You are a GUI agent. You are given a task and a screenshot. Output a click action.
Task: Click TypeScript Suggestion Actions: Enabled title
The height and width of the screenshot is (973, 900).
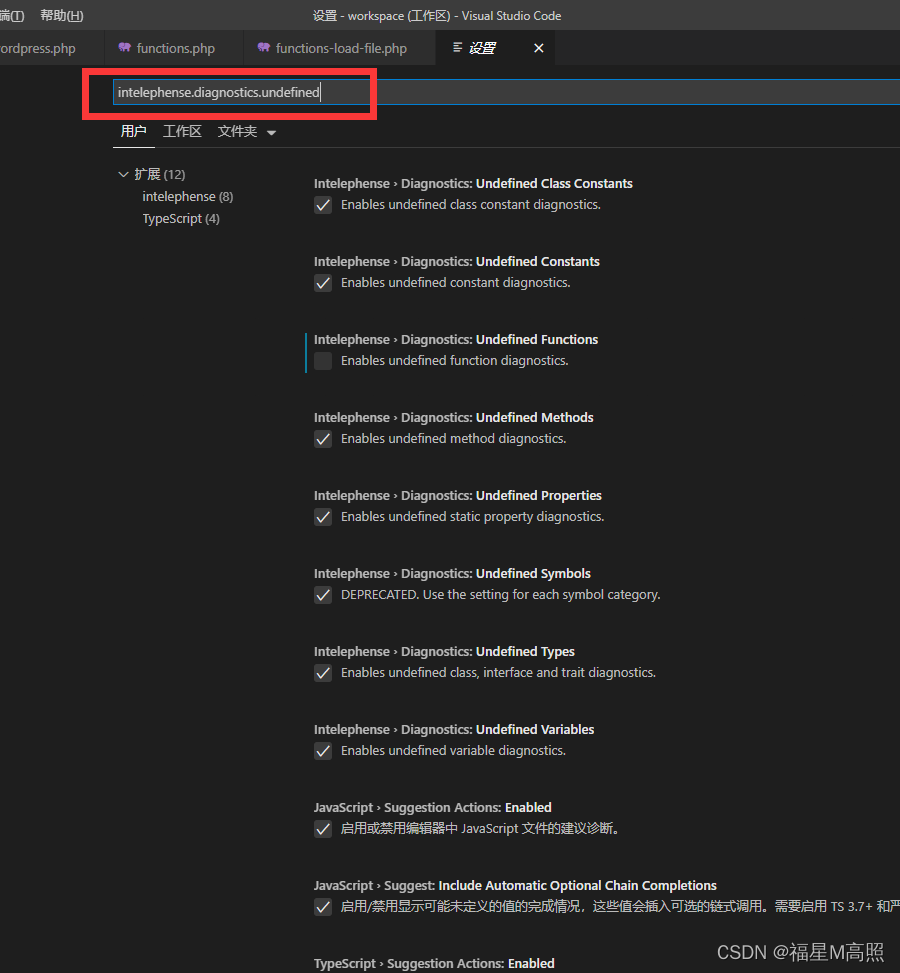pos(434,964)
